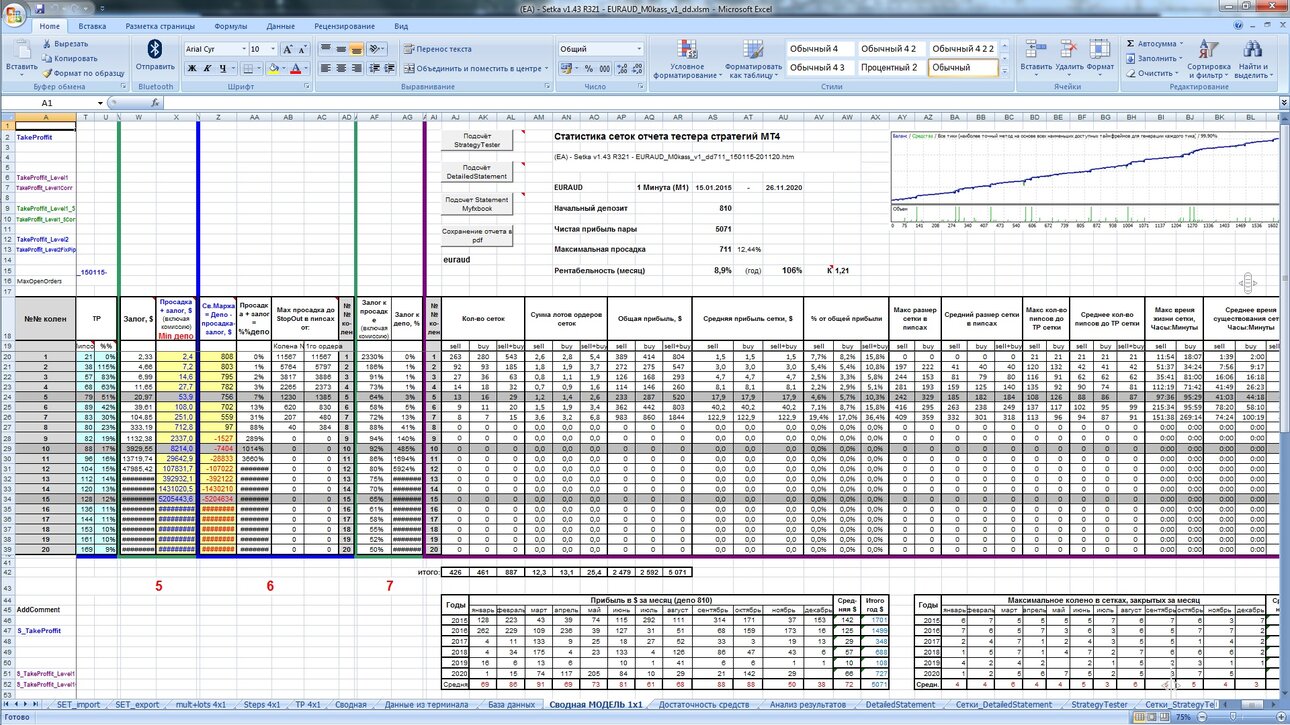Expand the Name Box dropdown arrow
Screen dimensions: 1290x725
(99, 103)
